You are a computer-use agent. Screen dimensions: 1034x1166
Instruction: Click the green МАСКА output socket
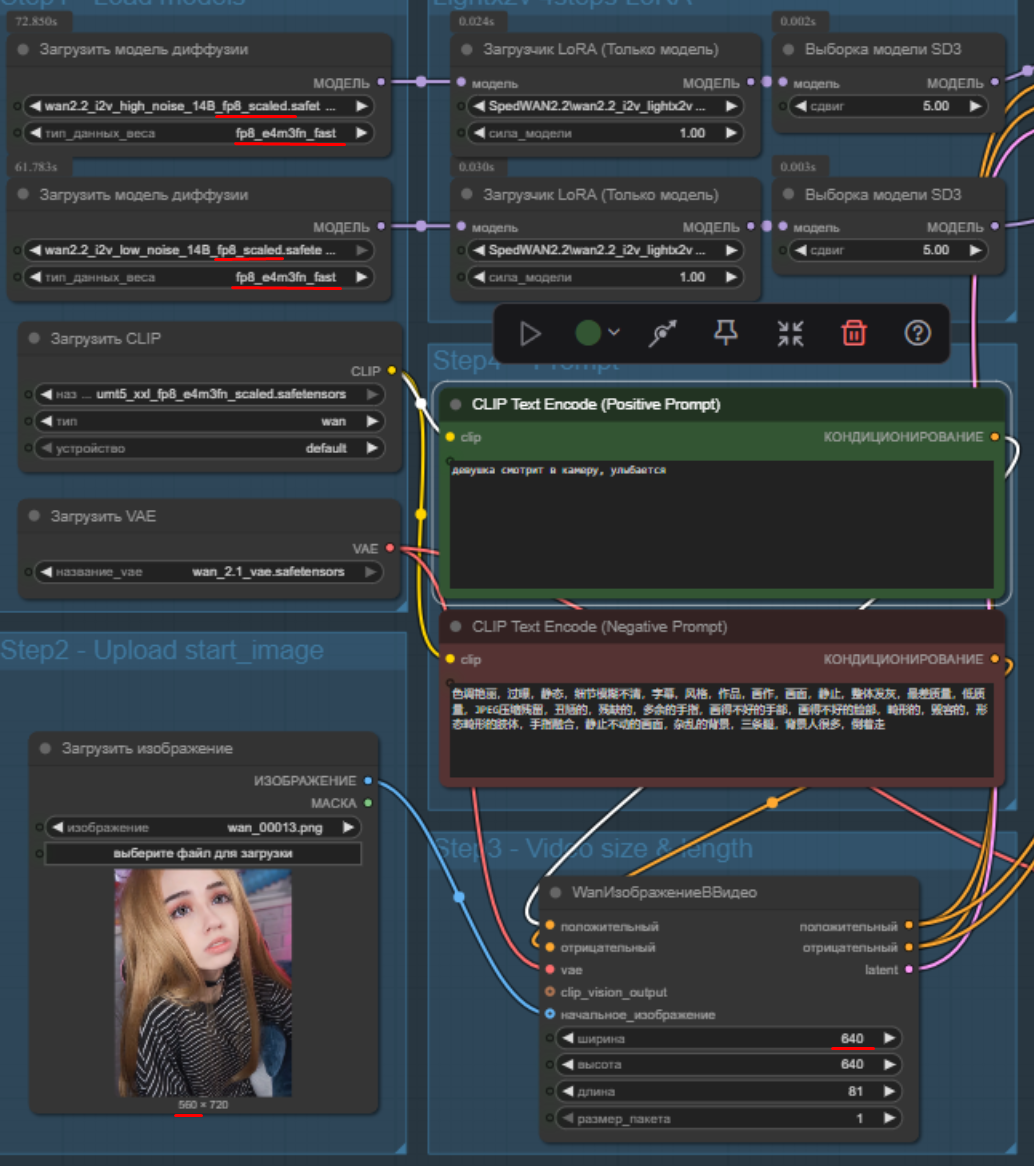pos(368,803)
